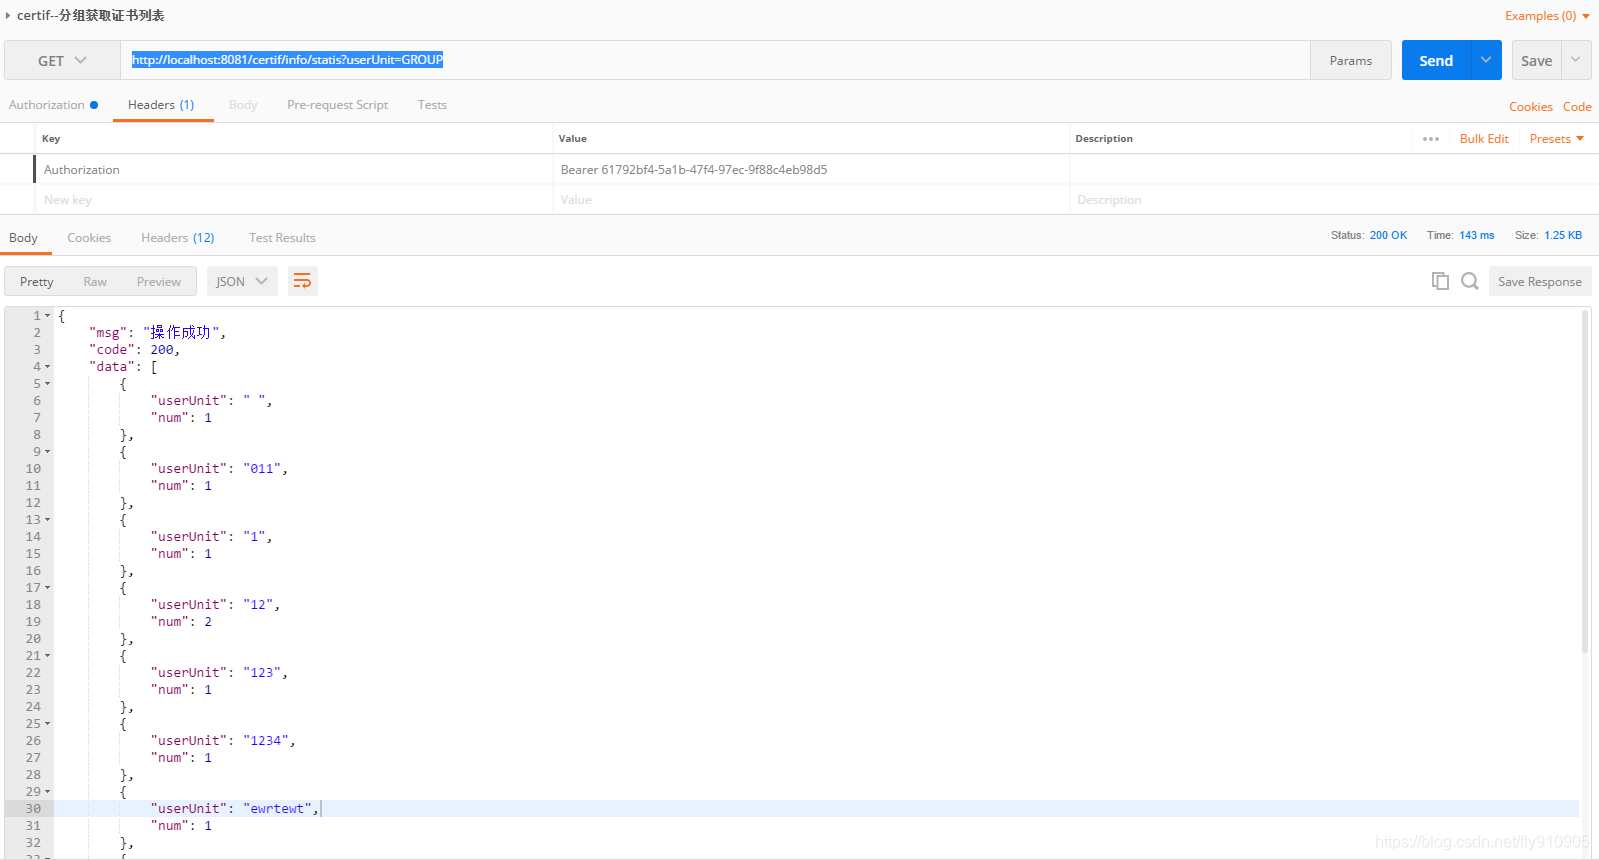Fold the object starting at line 5
This screenshot has width=1599, height=860.
pyautogui.click(x=47, y=384)
